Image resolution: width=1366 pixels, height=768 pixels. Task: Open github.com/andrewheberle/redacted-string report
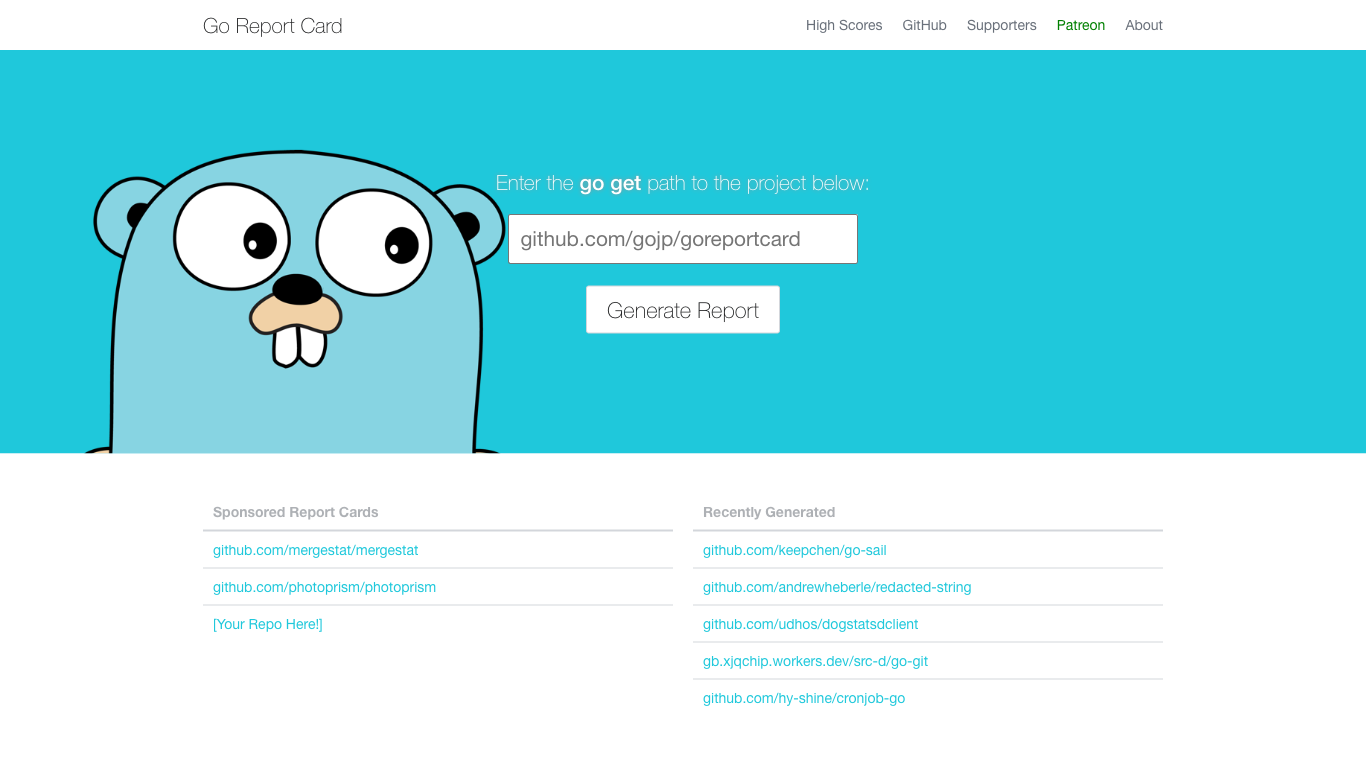[837, 587]
